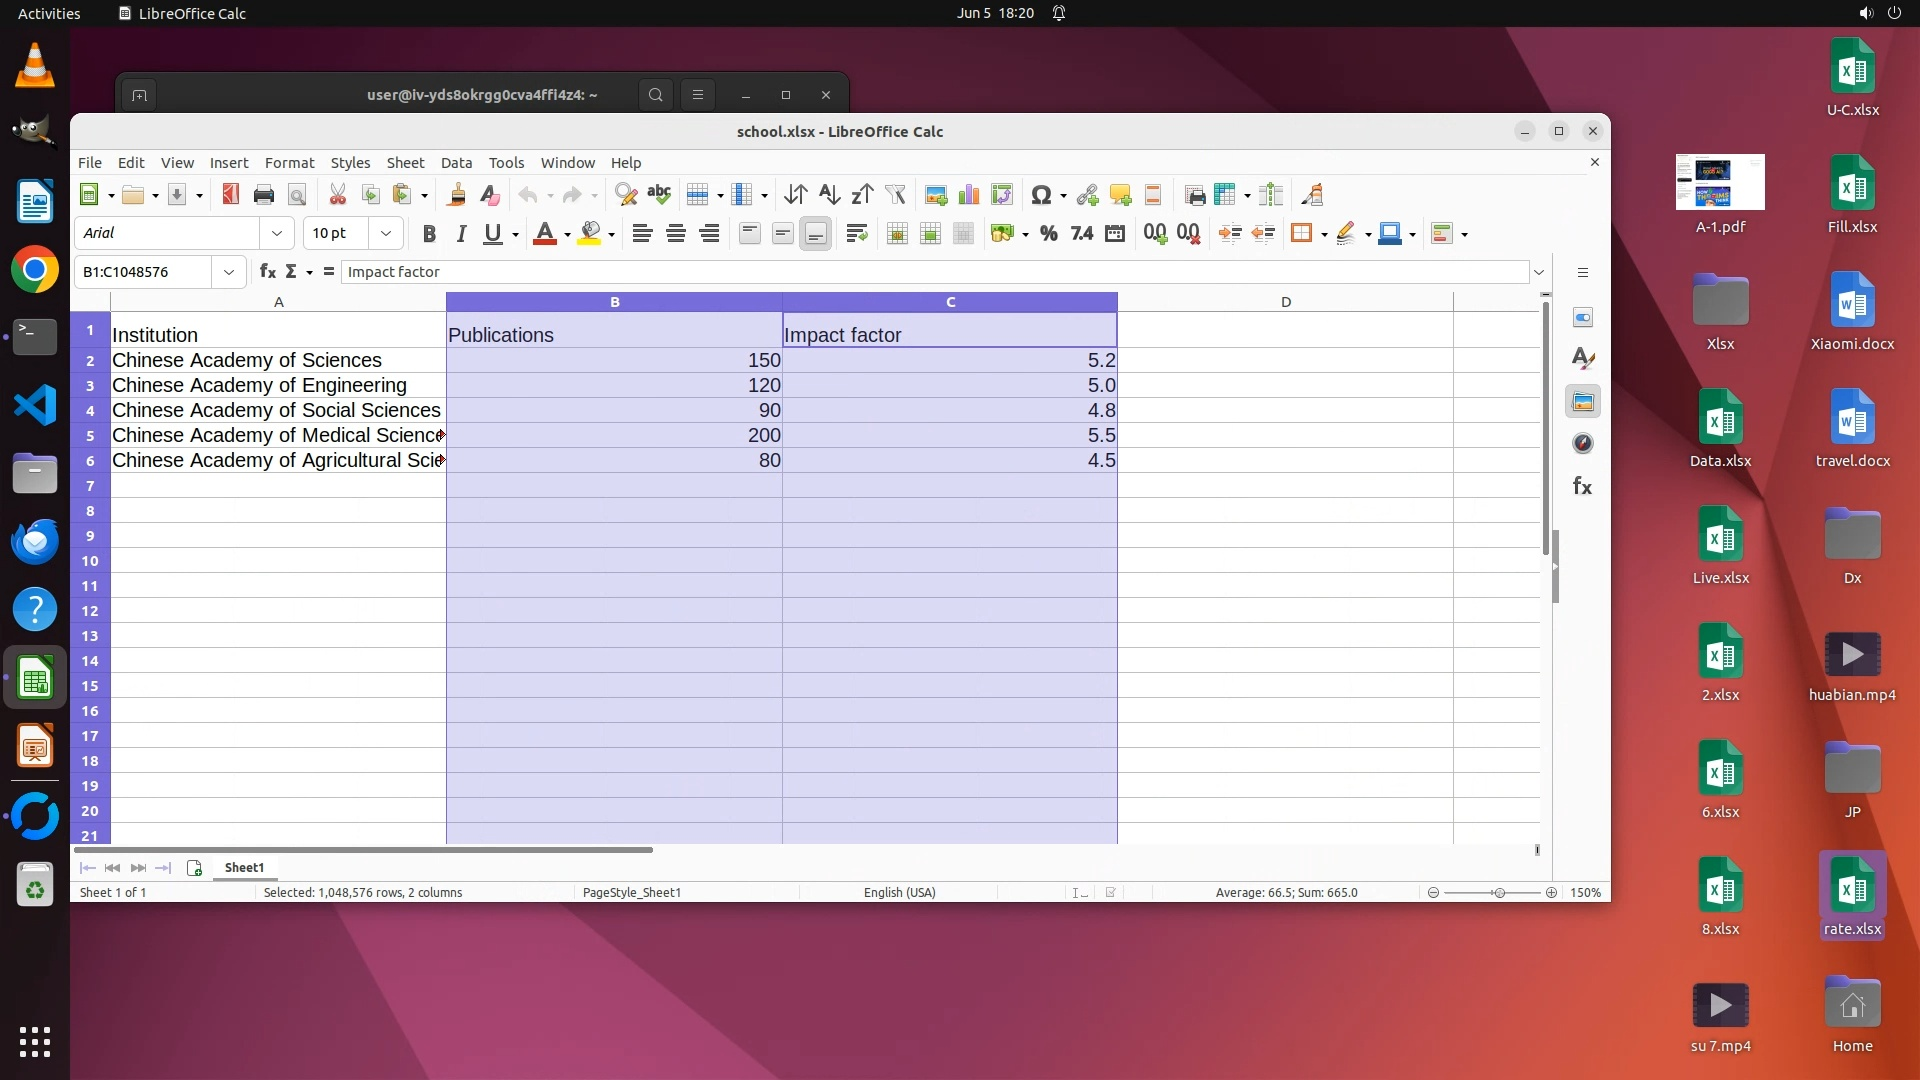The height and width of the screenshot is (1080, 1920).
Task: Open the font size dropdown
Action: (x=385, y=233)
